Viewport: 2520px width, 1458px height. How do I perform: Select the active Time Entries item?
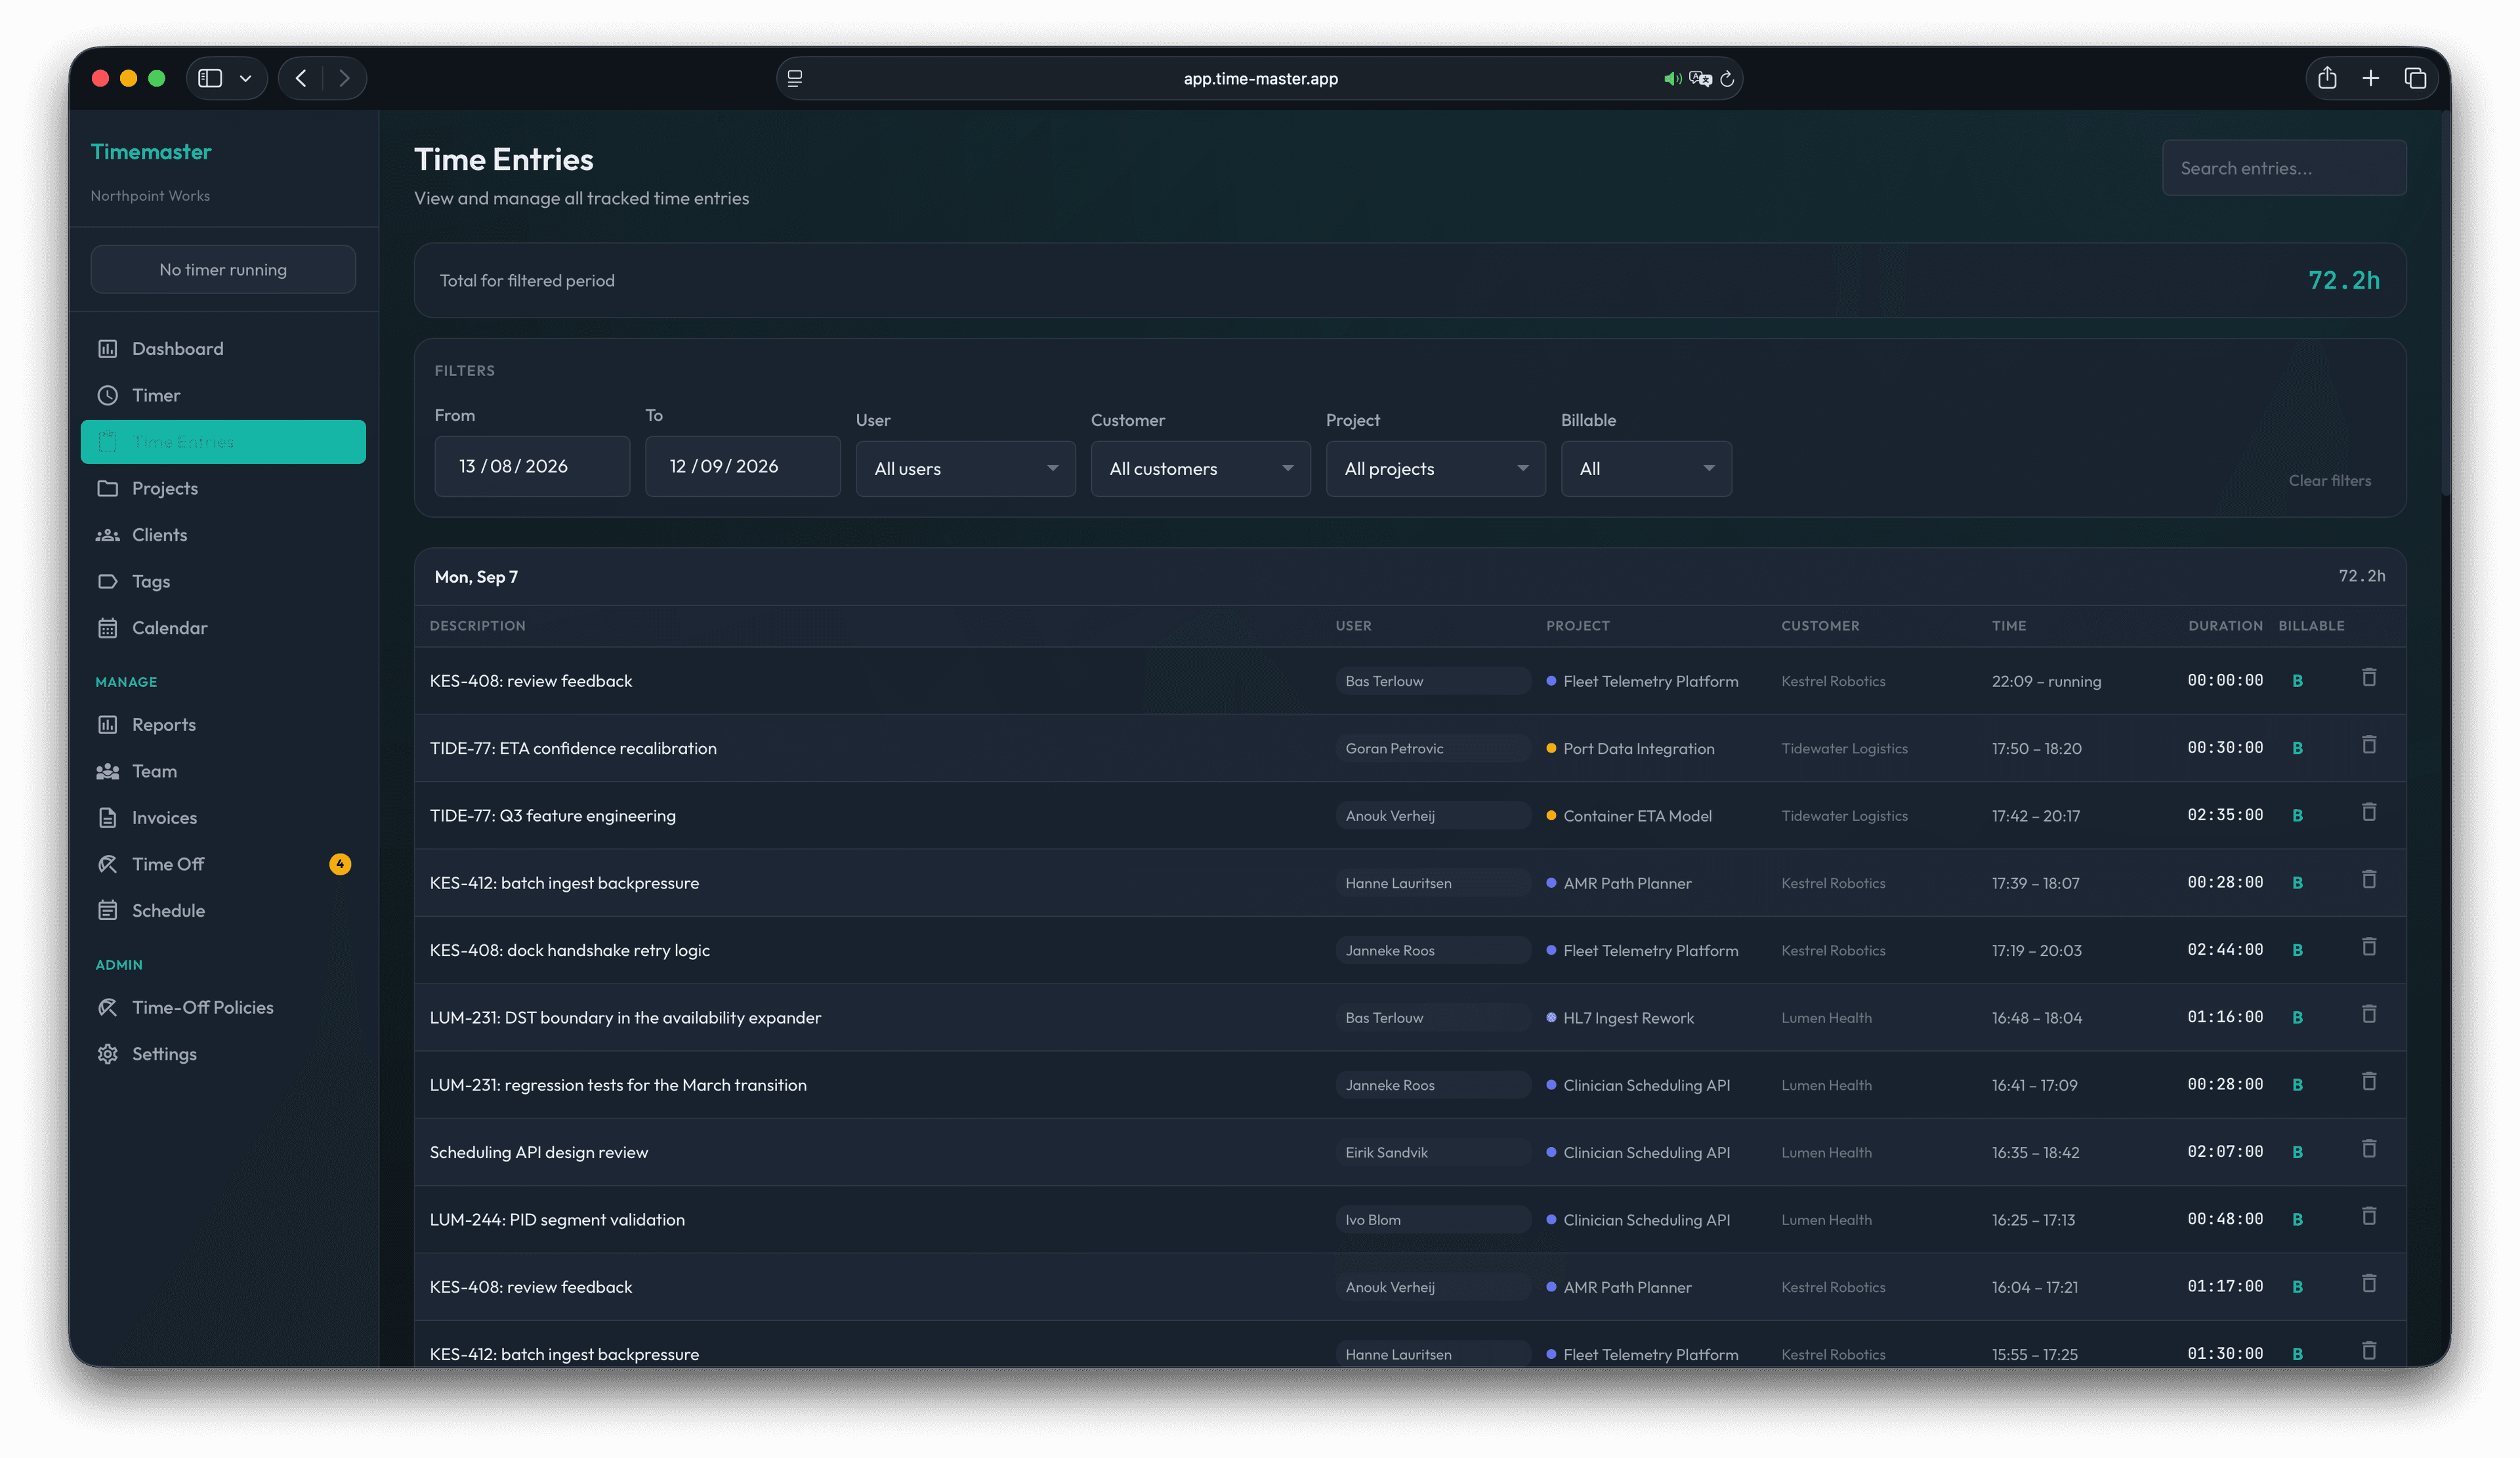223,442
